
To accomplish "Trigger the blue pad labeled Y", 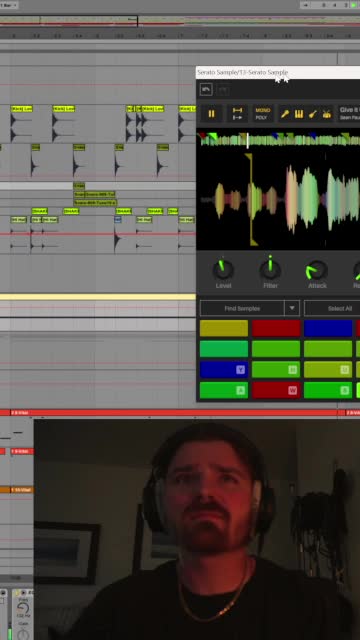I will pyautogui.click(x=224, y=370).
